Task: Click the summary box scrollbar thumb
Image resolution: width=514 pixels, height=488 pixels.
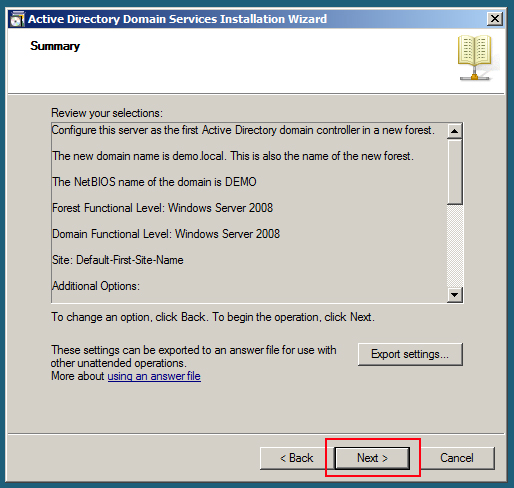Action: pos(454,172)
